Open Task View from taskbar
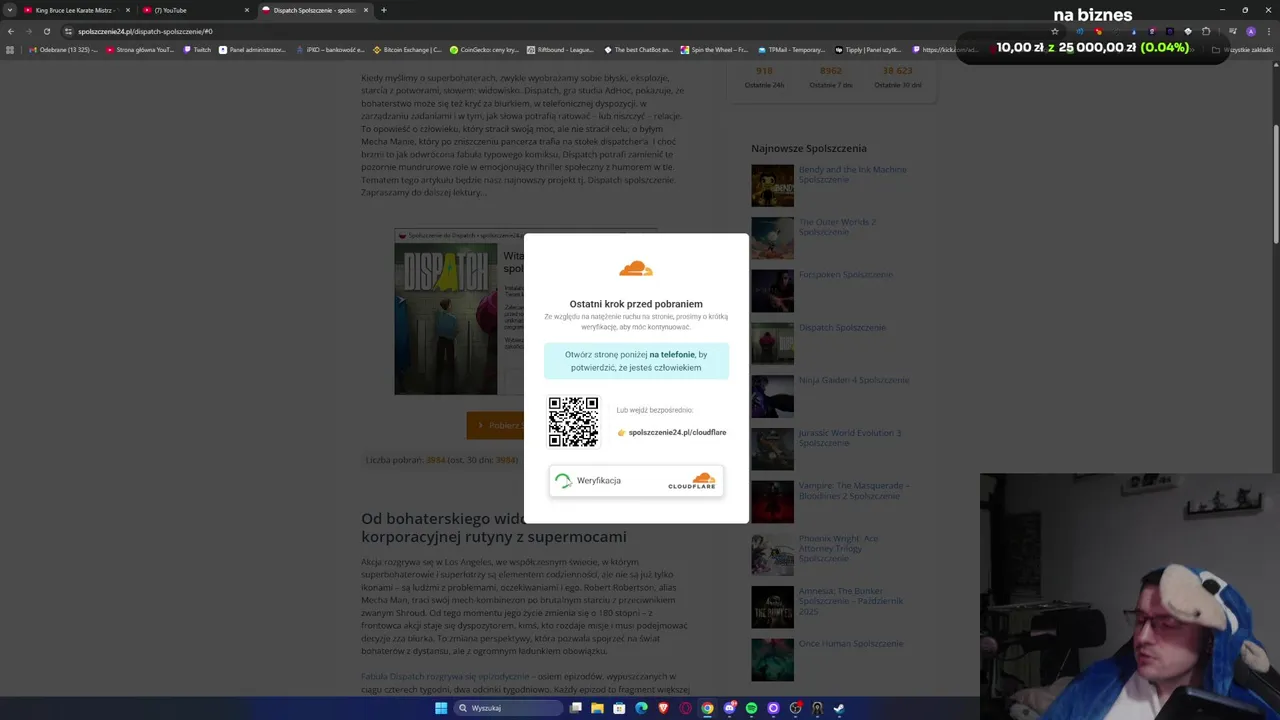The height and width of the screenshot is (720, 1280). click(x=576, y=708)
